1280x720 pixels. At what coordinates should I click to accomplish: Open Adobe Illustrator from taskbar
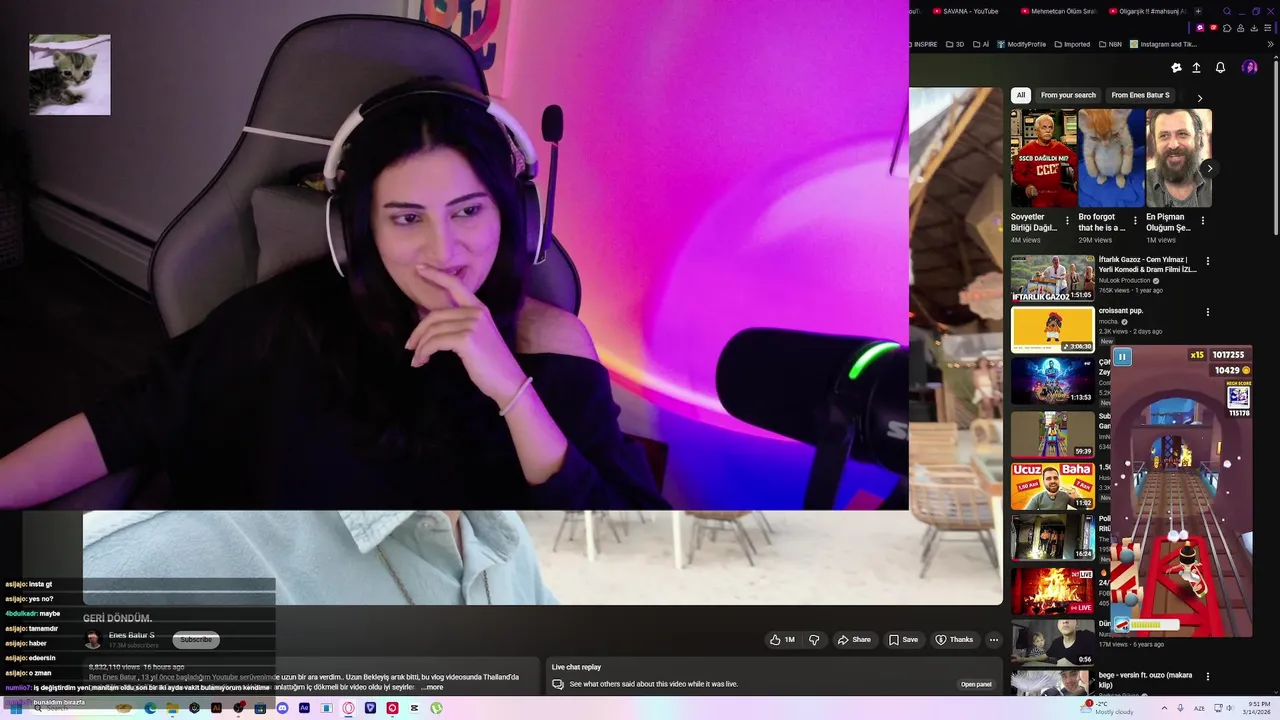point(216,708)
